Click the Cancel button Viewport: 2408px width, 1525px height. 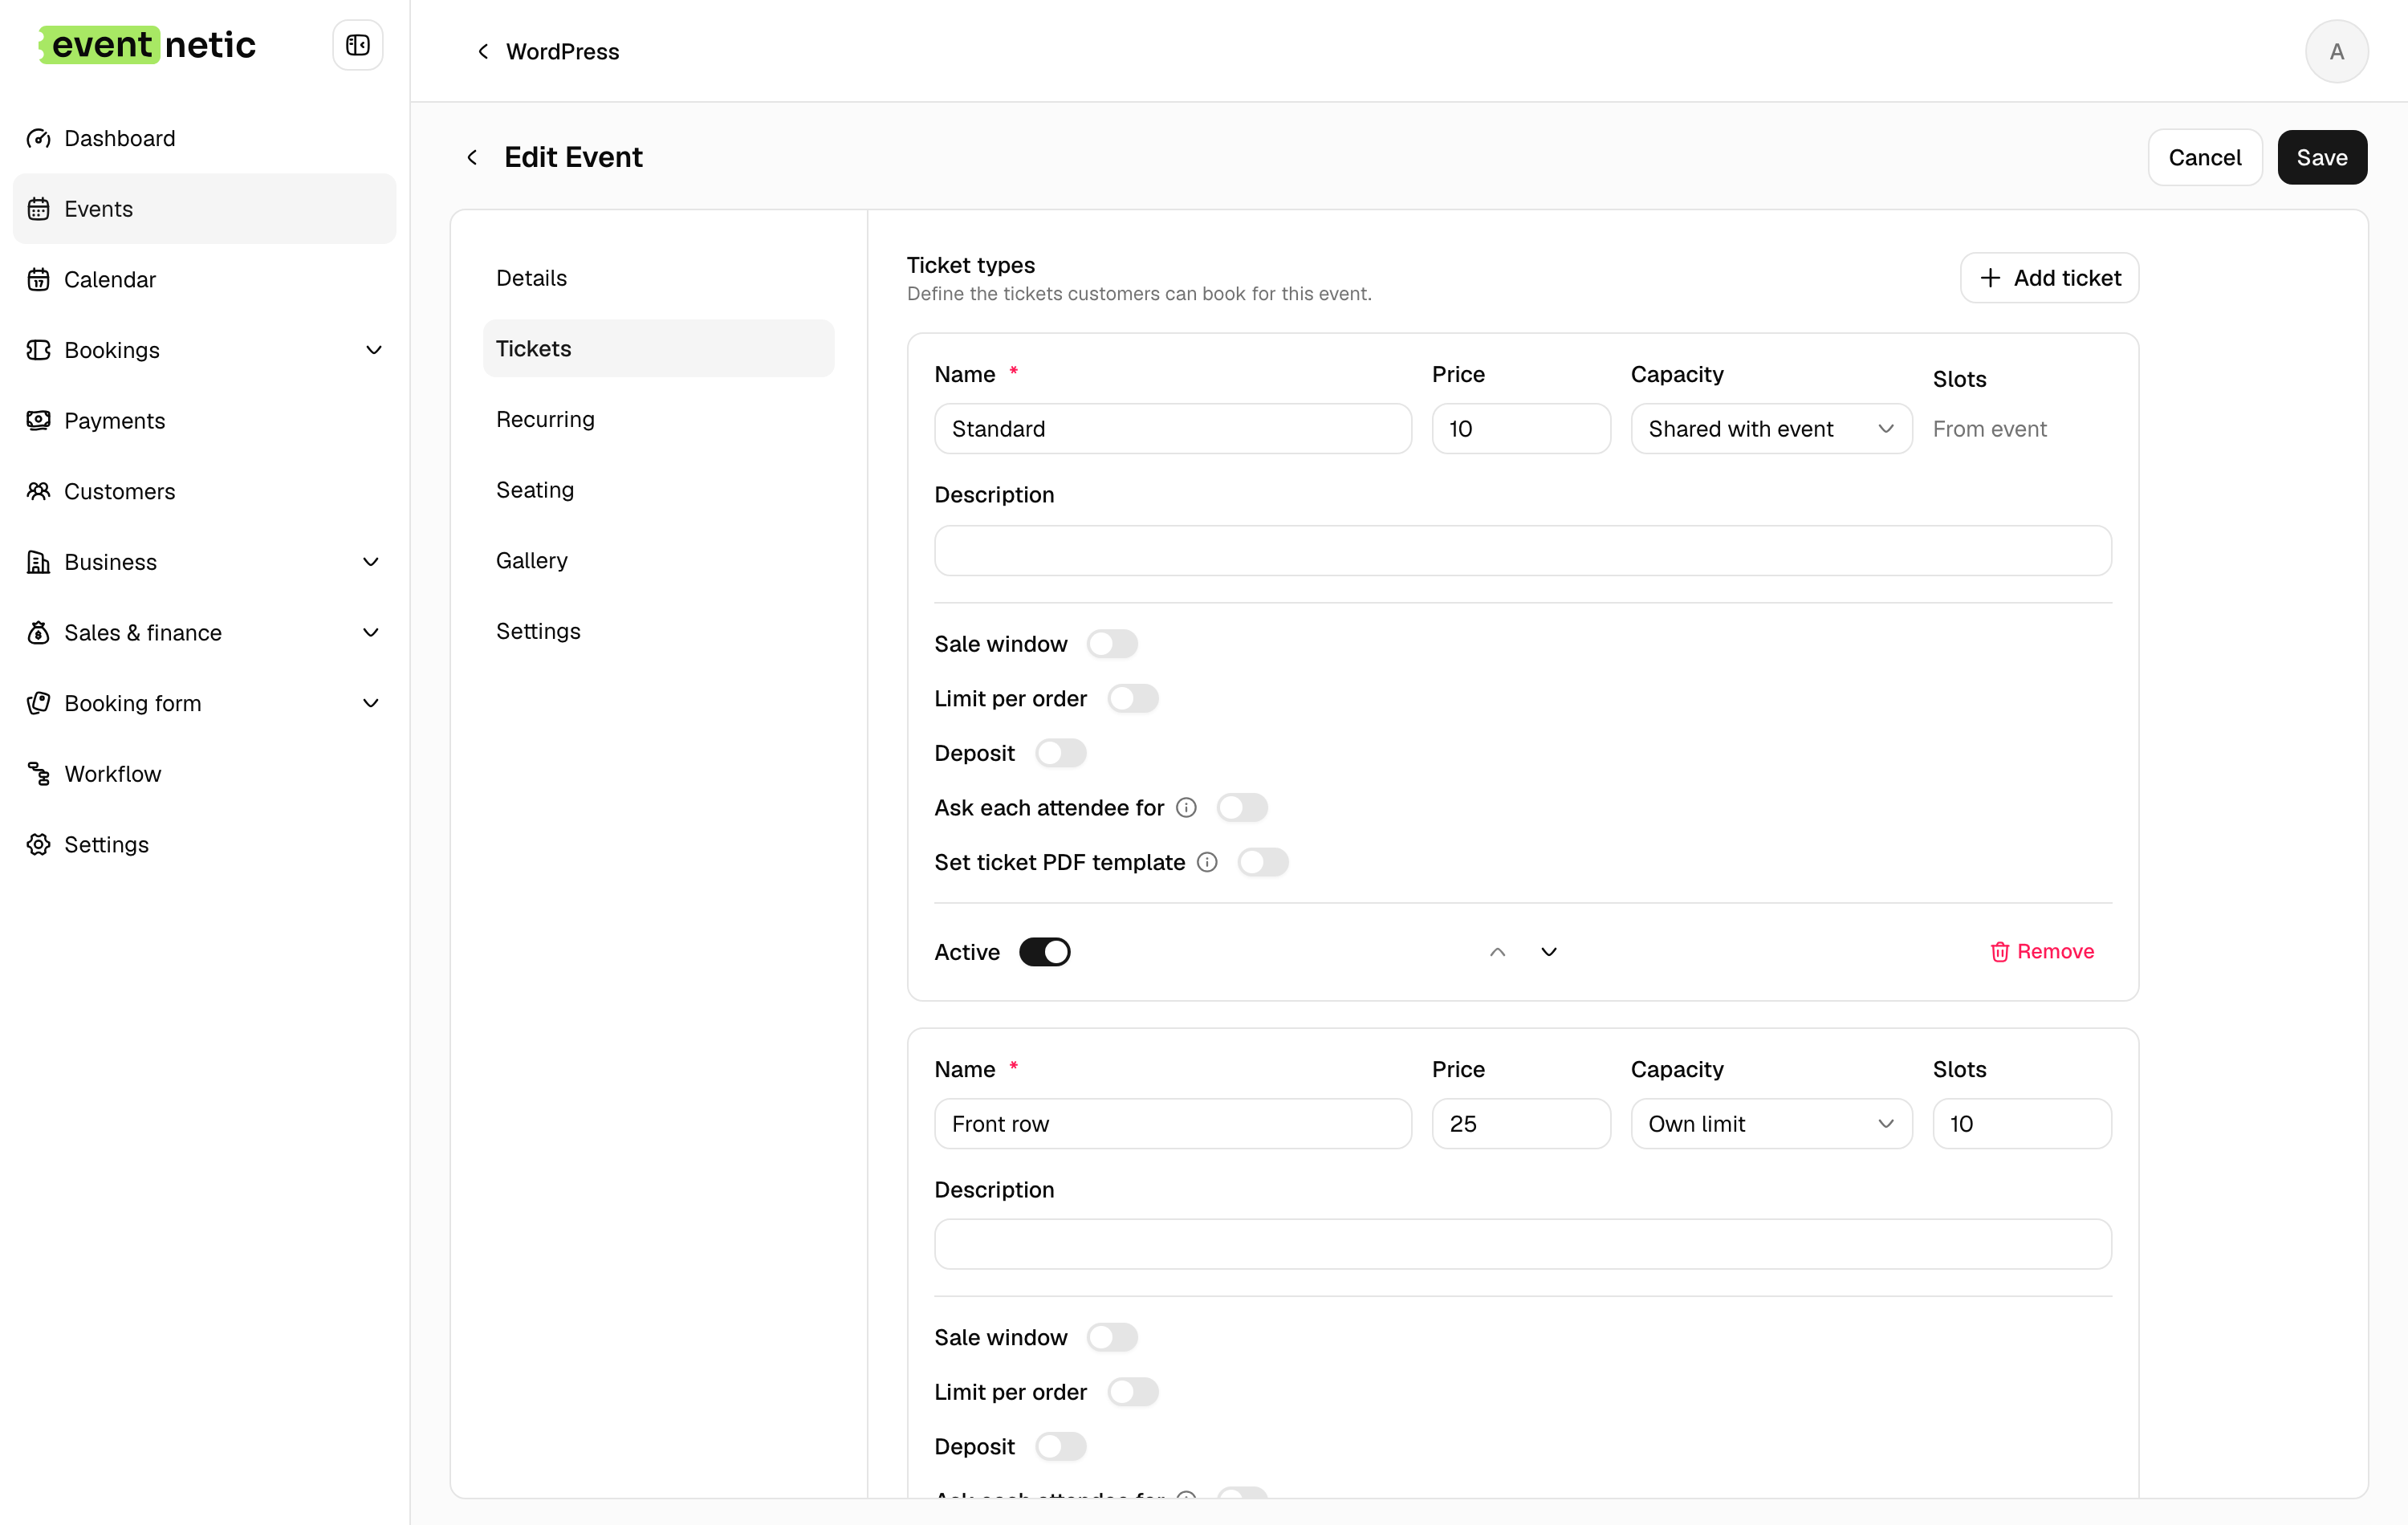pos(2204,157)
